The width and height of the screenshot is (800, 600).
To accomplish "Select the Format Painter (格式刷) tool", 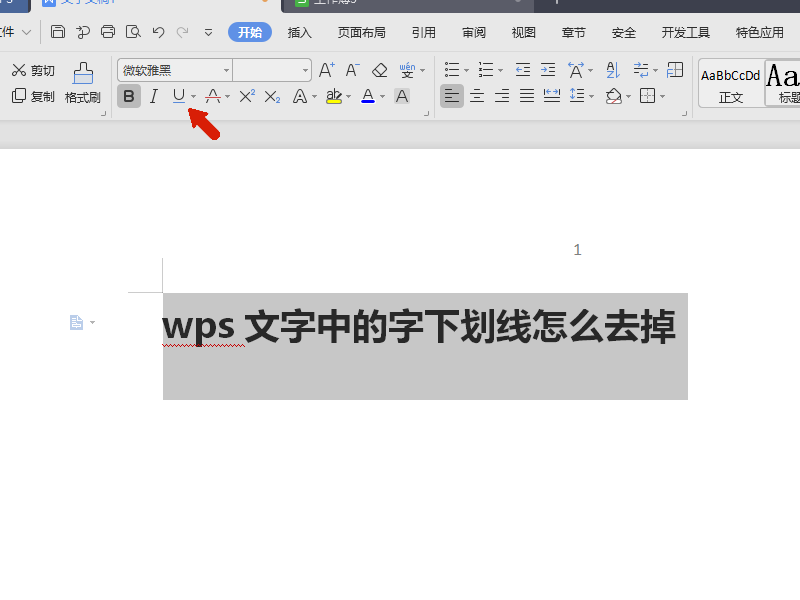I will [83, 83].
